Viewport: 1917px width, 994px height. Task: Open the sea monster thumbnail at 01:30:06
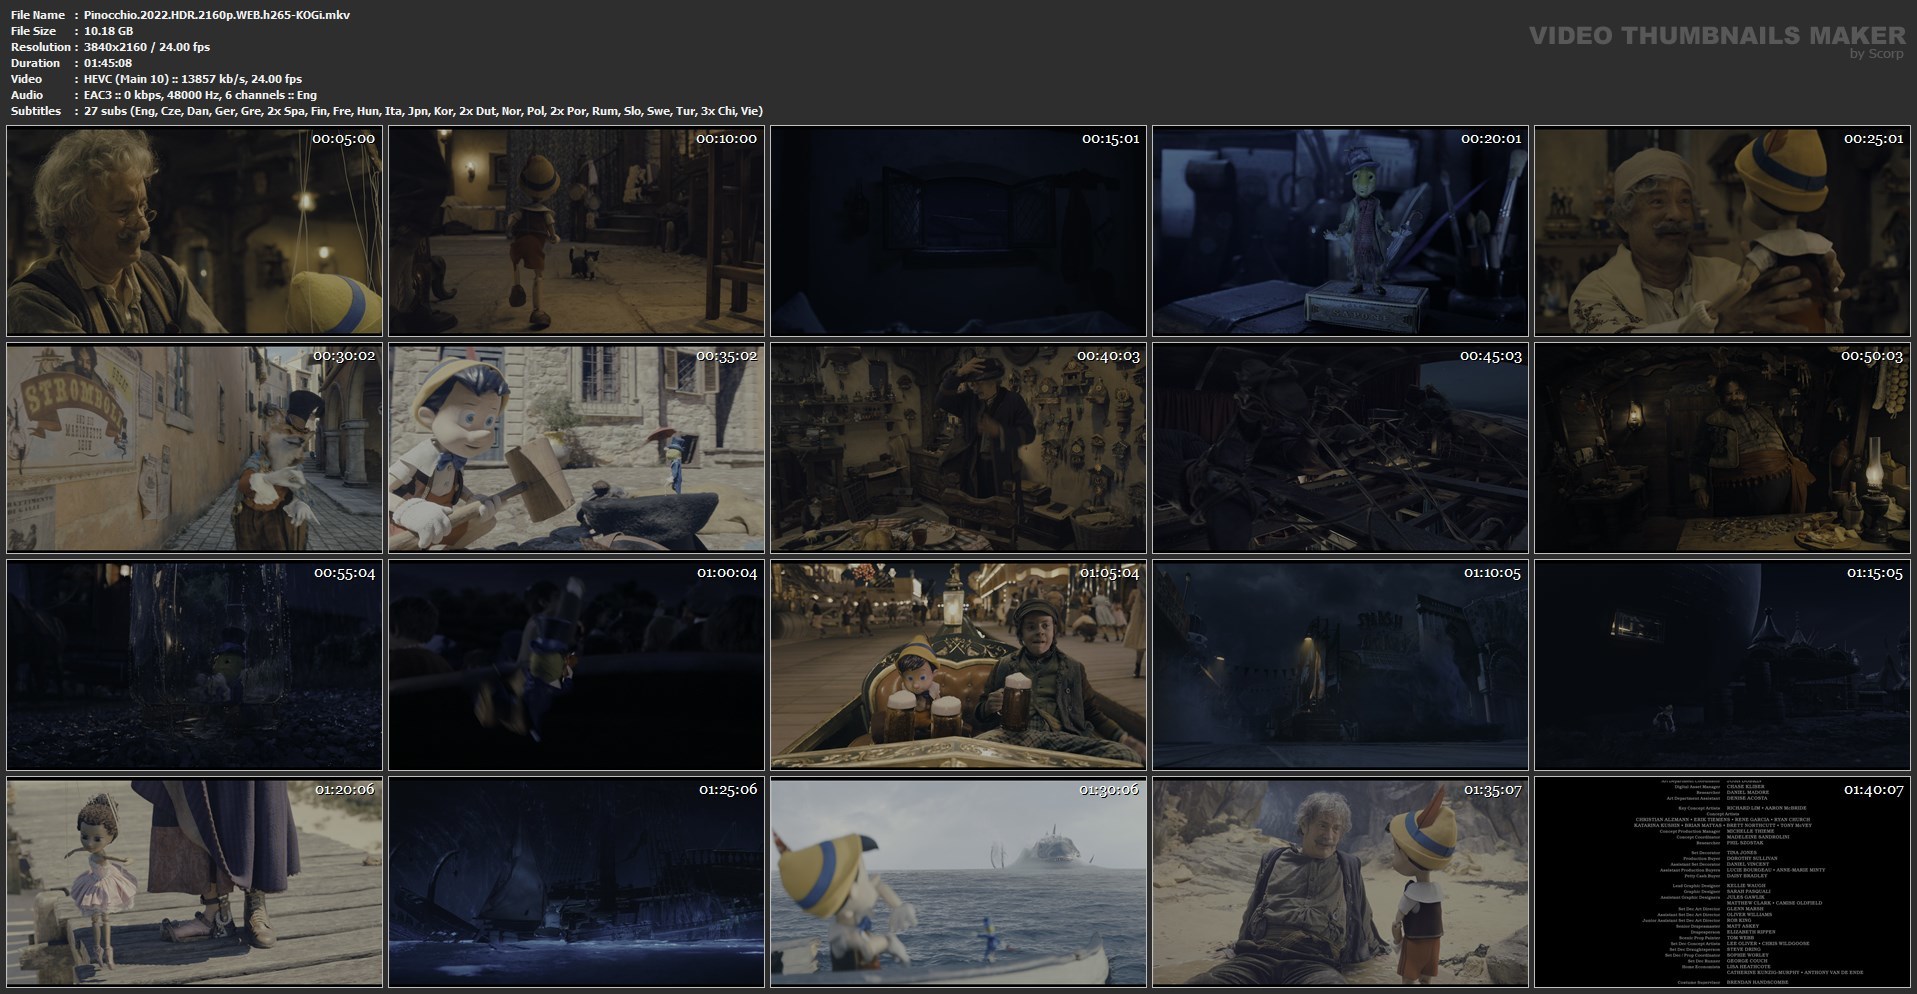pos(958,882)
